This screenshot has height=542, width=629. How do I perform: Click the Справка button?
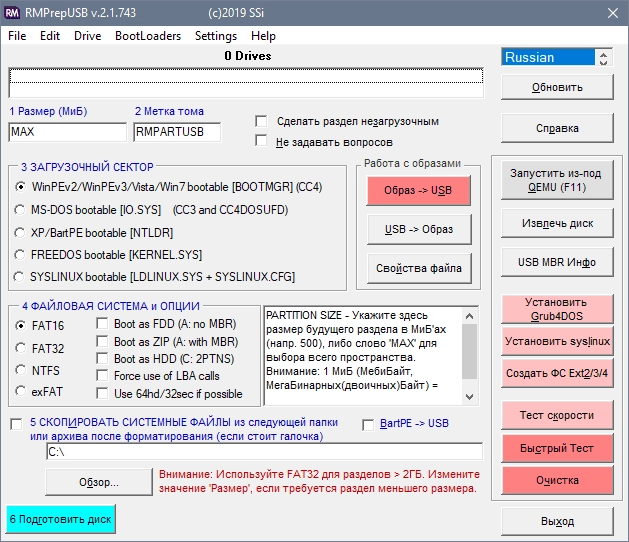[x=557, y=128]
